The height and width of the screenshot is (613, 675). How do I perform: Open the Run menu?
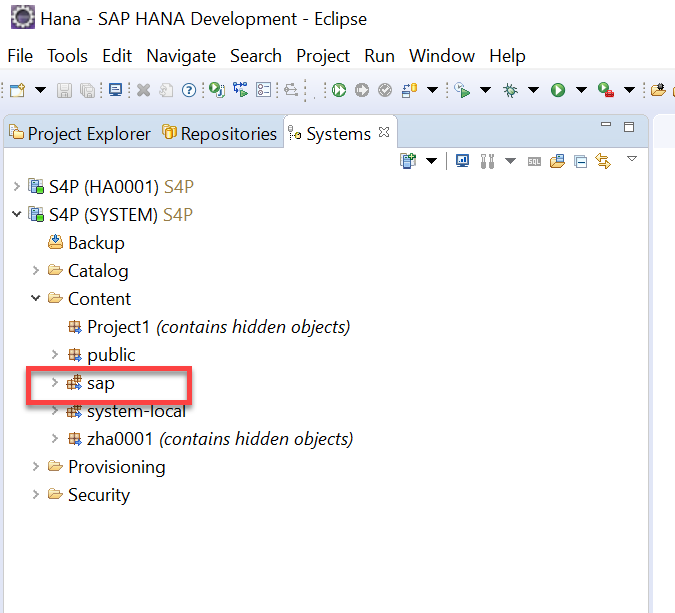(379, 56)
